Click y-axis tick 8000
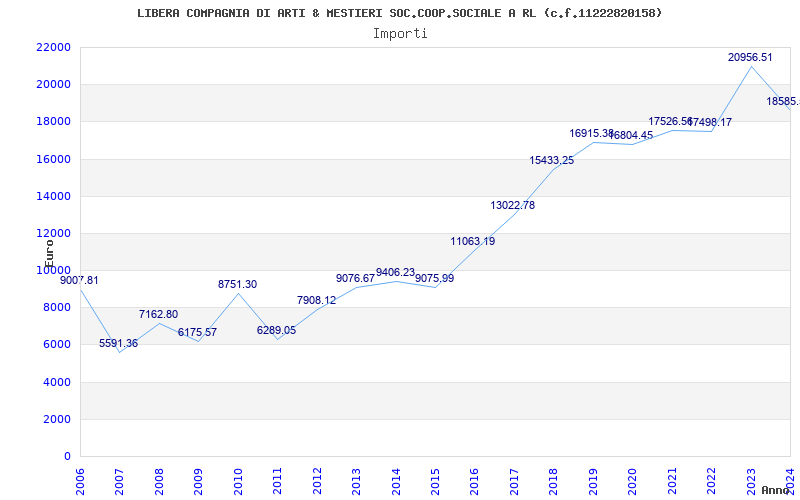Viewport: 800px width, 500px height. click(x=56, y=308)
